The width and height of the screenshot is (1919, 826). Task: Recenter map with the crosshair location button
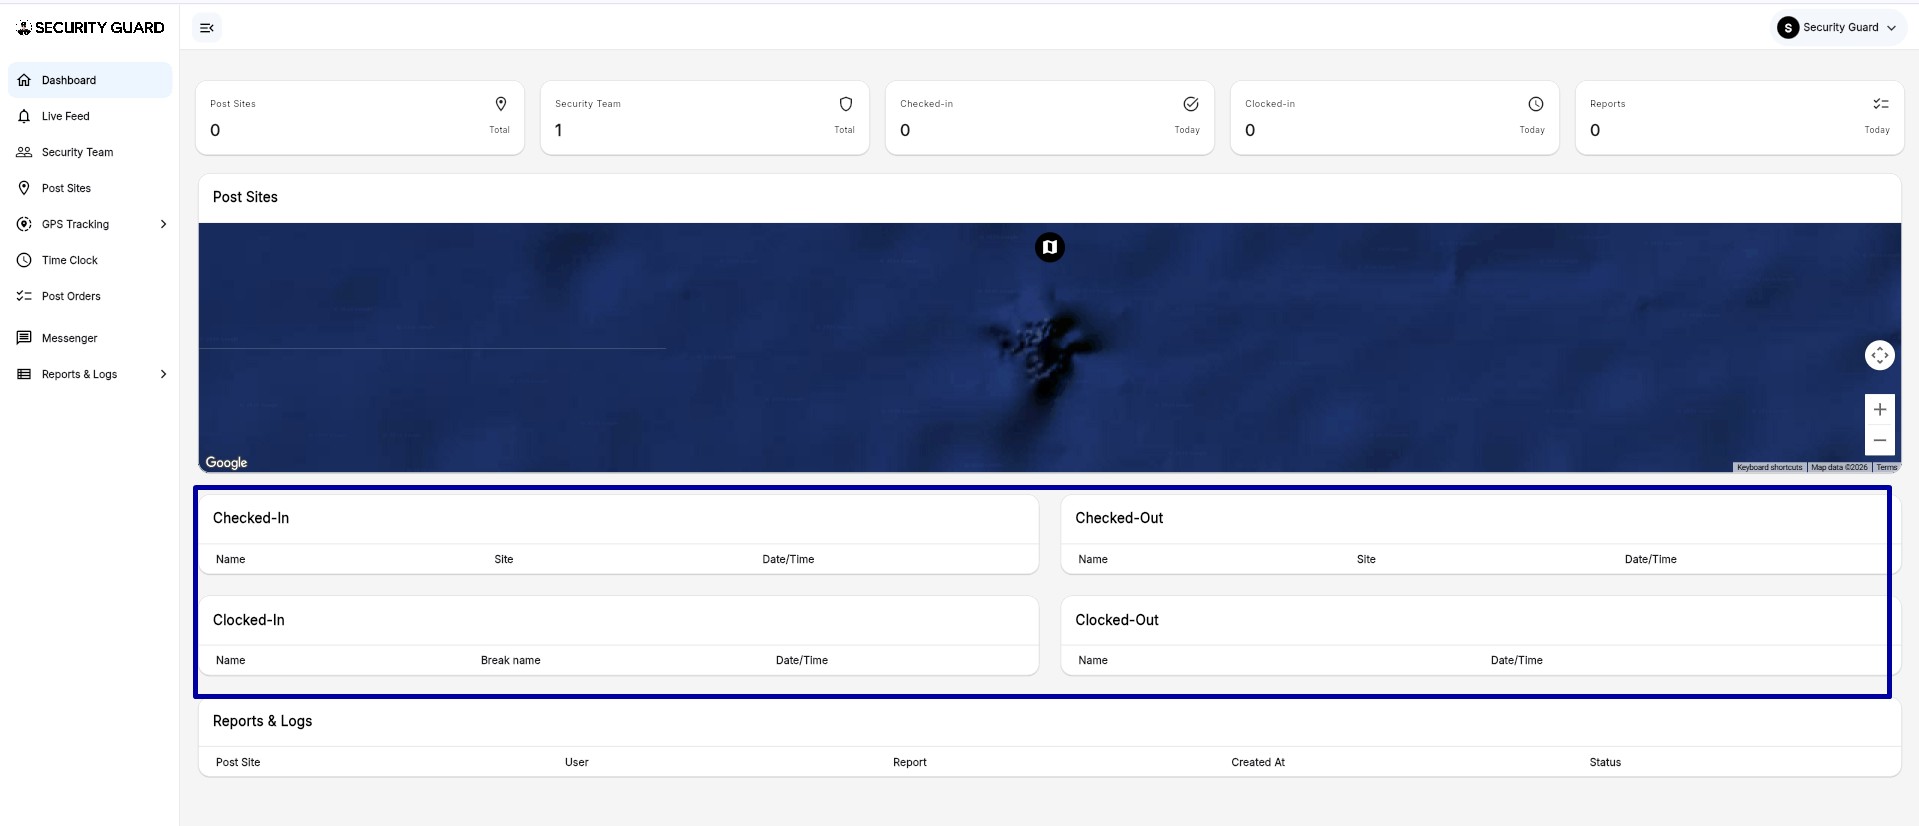1880,355
